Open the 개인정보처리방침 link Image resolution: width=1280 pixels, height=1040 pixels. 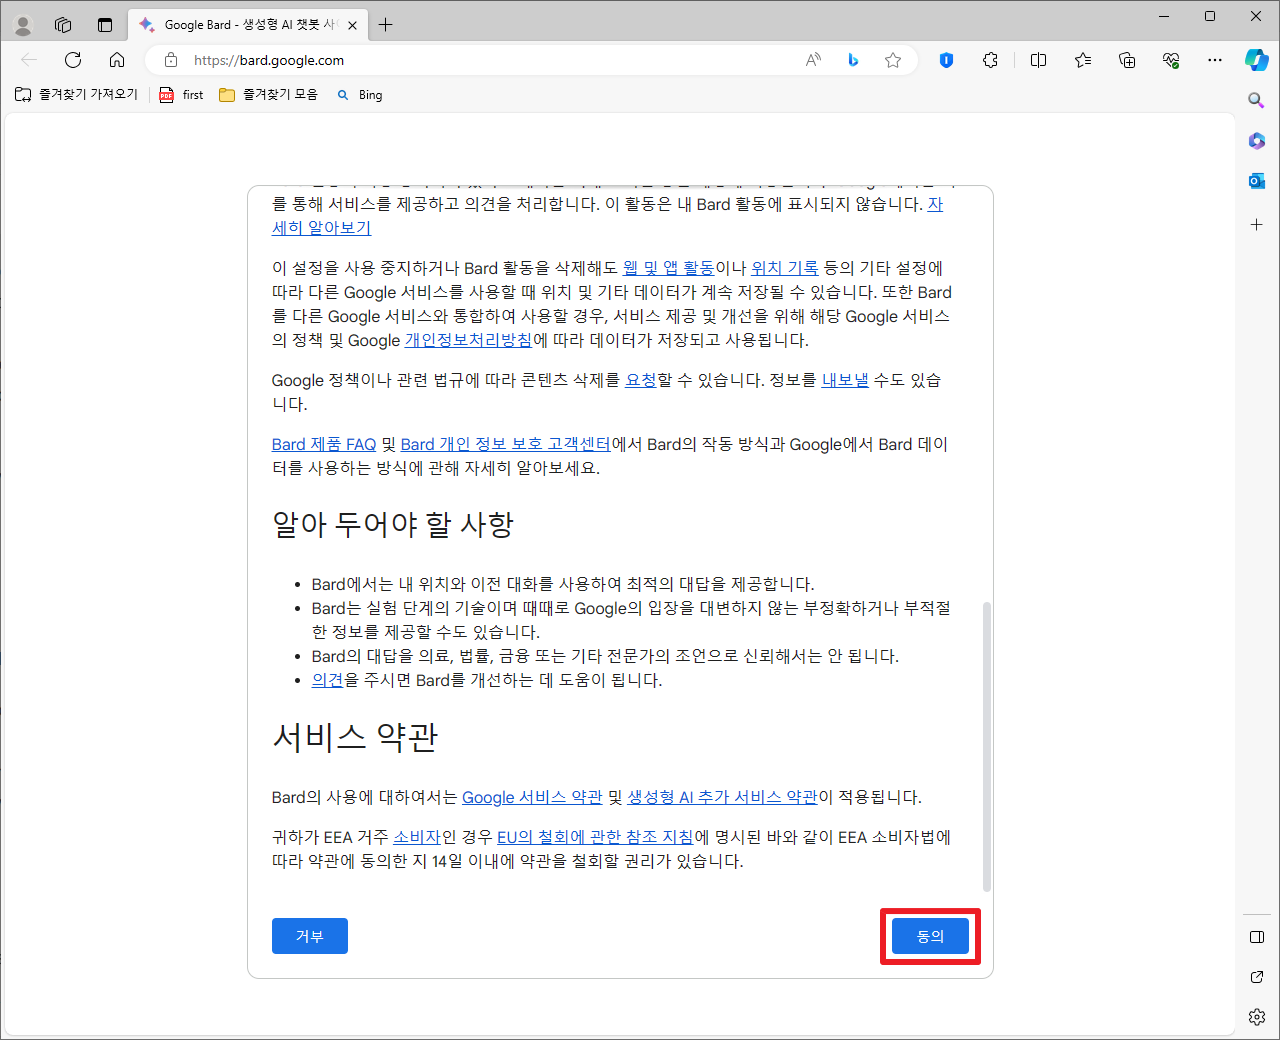point(468,340)
